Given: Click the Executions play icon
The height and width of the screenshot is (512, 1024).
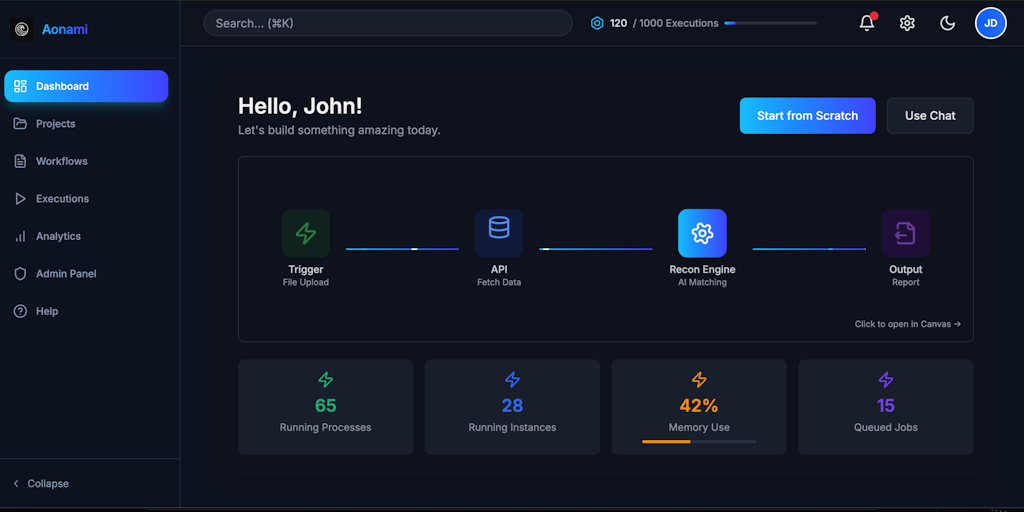Looking at the screenshot, I should (20, 199).
